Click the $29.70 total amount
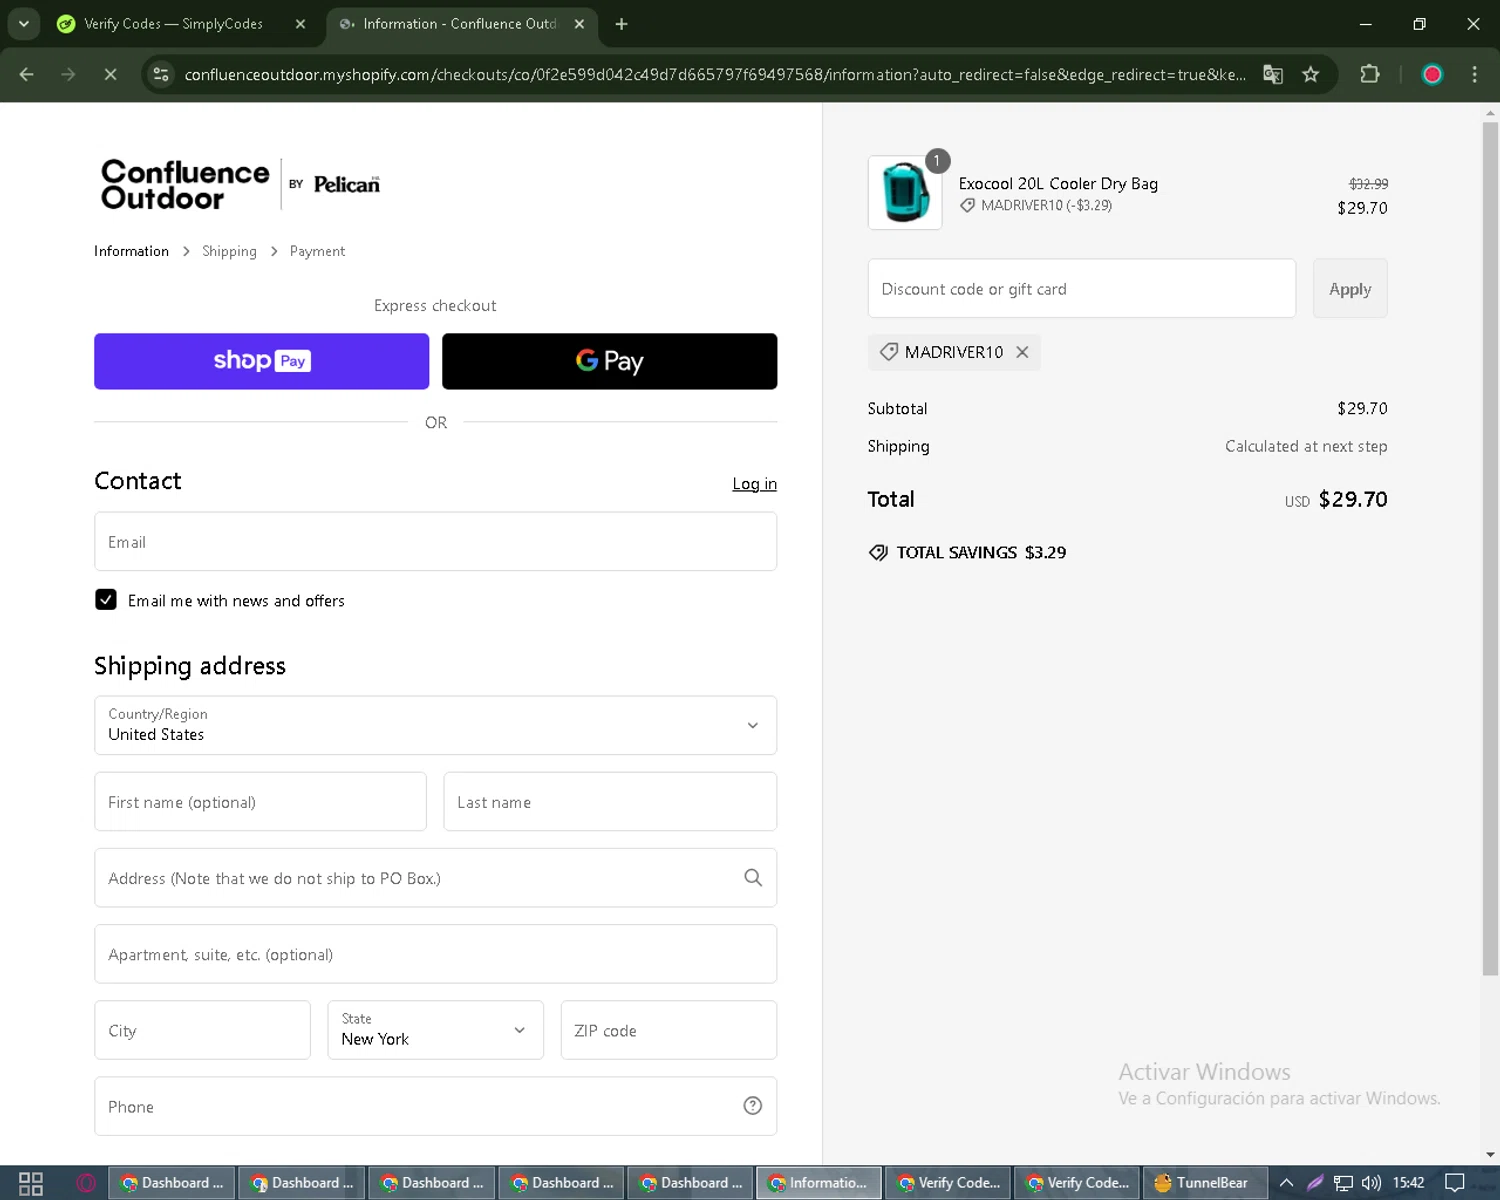This screenshot has height=1200, width=1500. click(1353, 500)
